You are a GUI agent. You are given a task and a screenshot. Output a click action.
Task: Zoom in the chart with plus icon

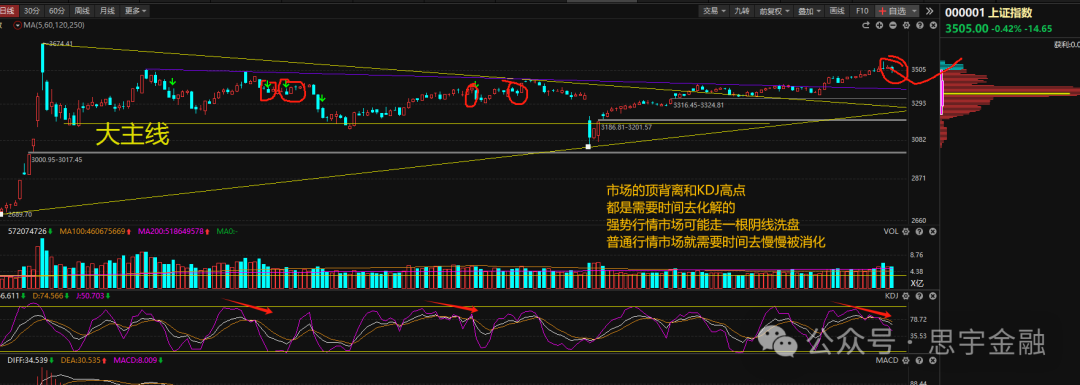pyautogui.click(x=880, y=25)
